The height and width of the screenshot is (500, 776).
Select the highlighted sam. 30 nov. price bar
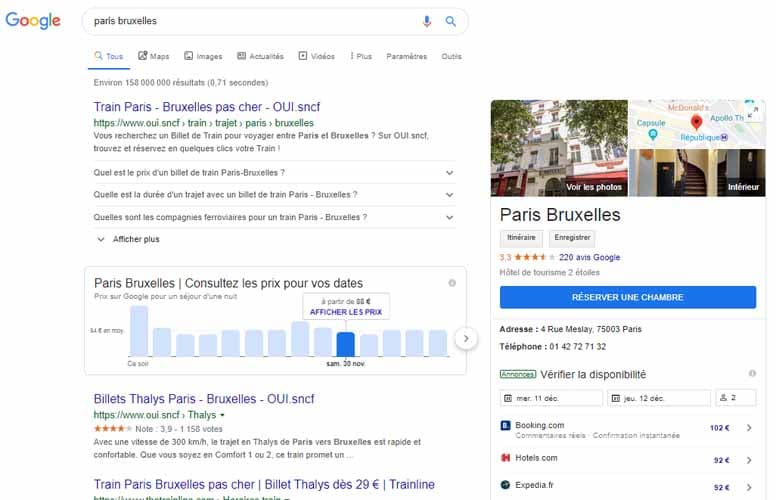[345, 344]
